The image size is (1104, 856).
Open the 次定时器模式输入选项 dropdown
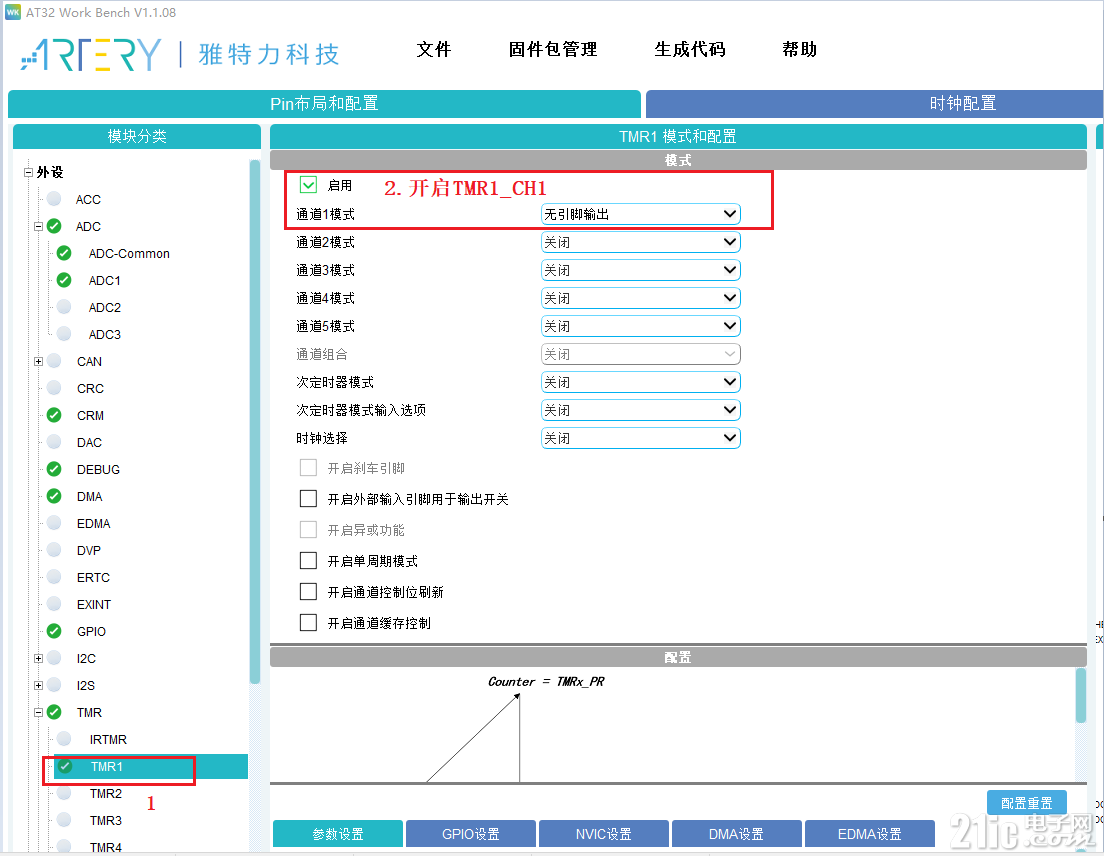(641, 410)
